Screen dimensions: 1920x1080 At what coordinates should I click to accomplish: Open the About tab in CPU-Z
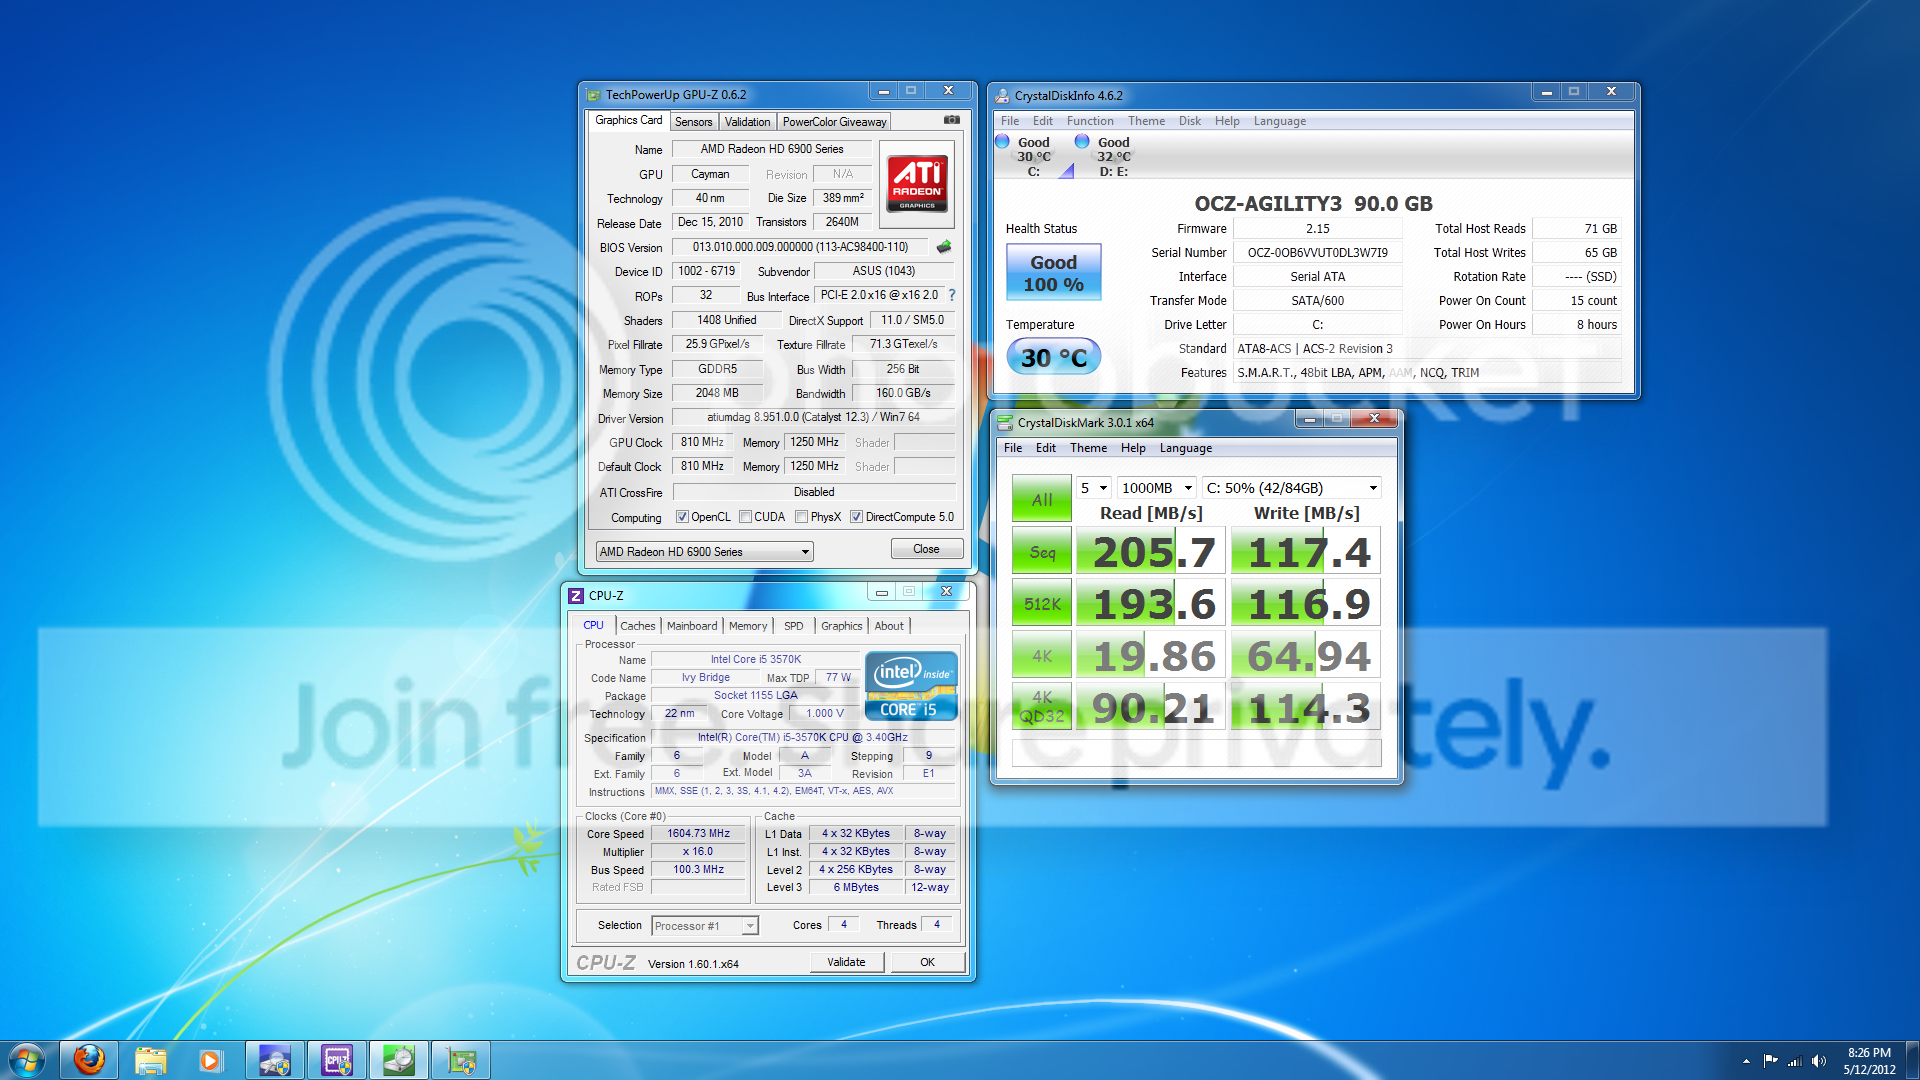click(889, 626)
